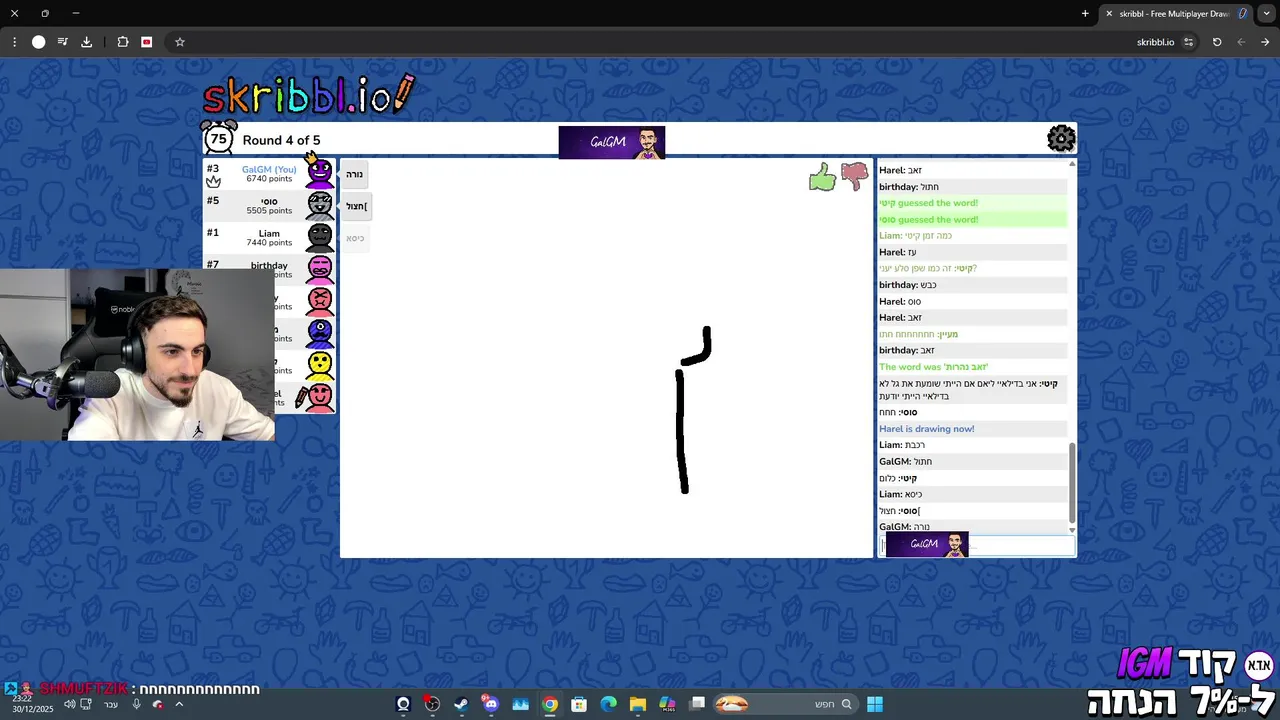Click the grey avatar of 5505-point player
This screenshot has width=1280, height=720.
pos(320,205)
